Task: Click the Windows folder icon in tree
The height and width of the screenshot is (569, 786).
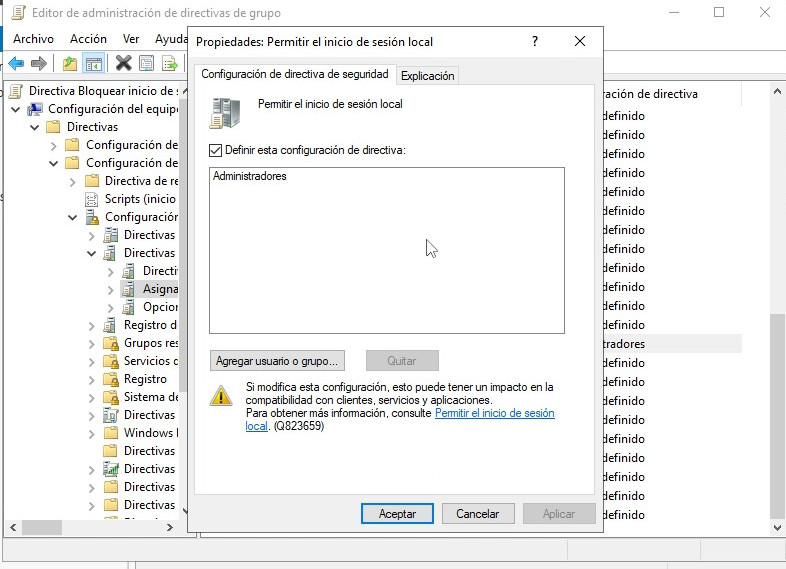Action: pyautogui.click(x=111, y=433)
